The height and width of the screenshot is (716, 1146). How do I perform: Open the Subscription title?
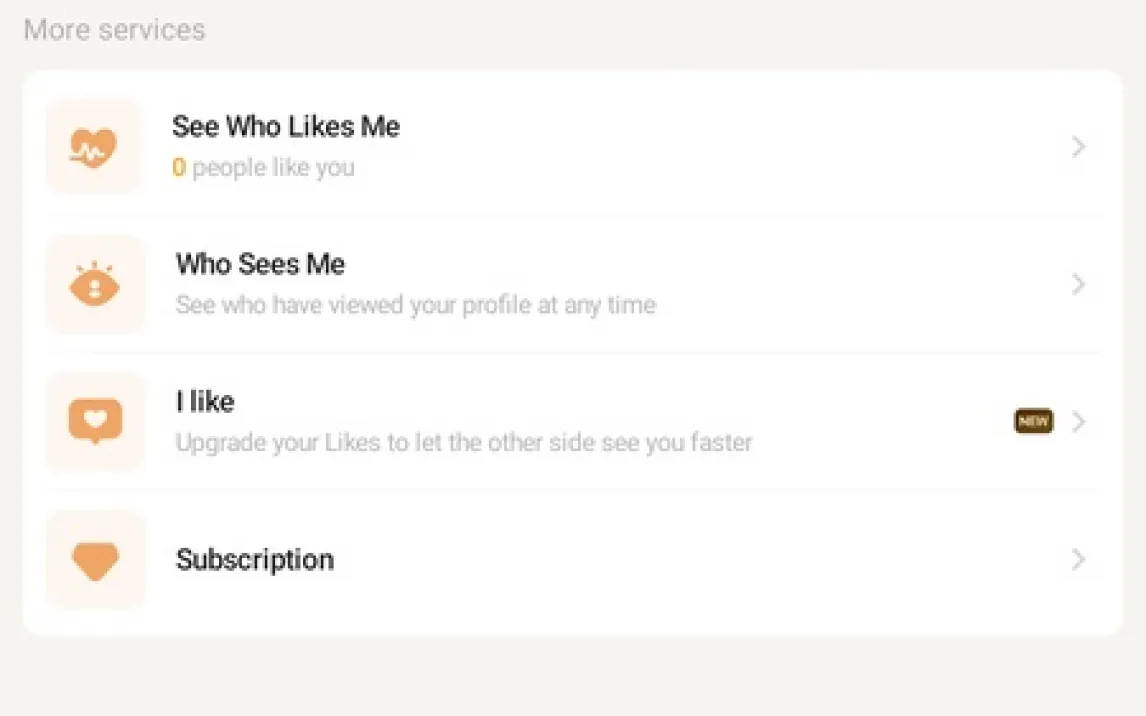click(x=255, y=559)
